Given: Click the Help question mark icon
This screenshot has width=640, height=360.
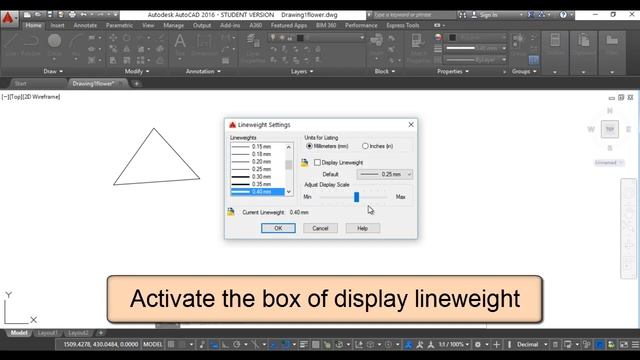Looking at the screenshot, I should click(x=563, y=15).
